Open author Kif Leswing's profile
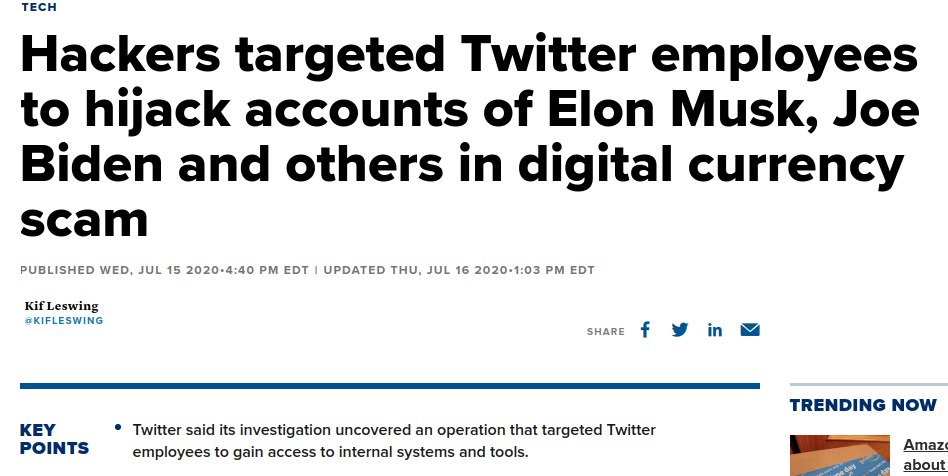 [x=61, y=306]
